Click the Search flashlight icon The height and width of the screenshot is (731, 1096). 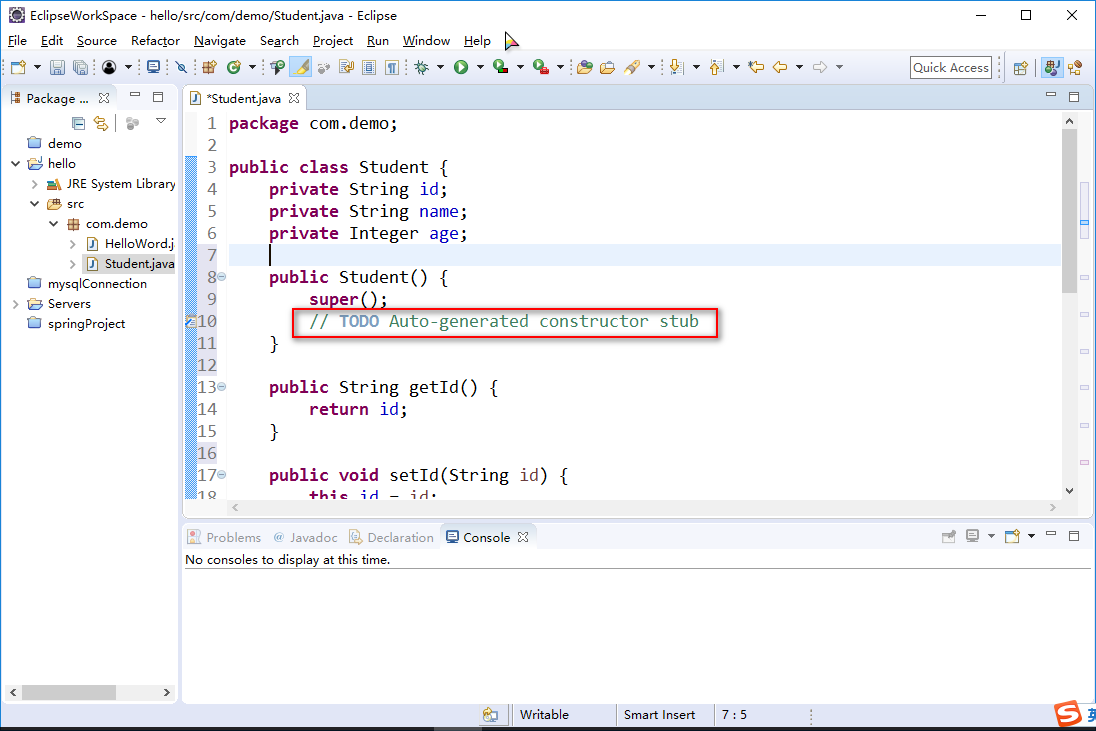click(x=632, y=67)
